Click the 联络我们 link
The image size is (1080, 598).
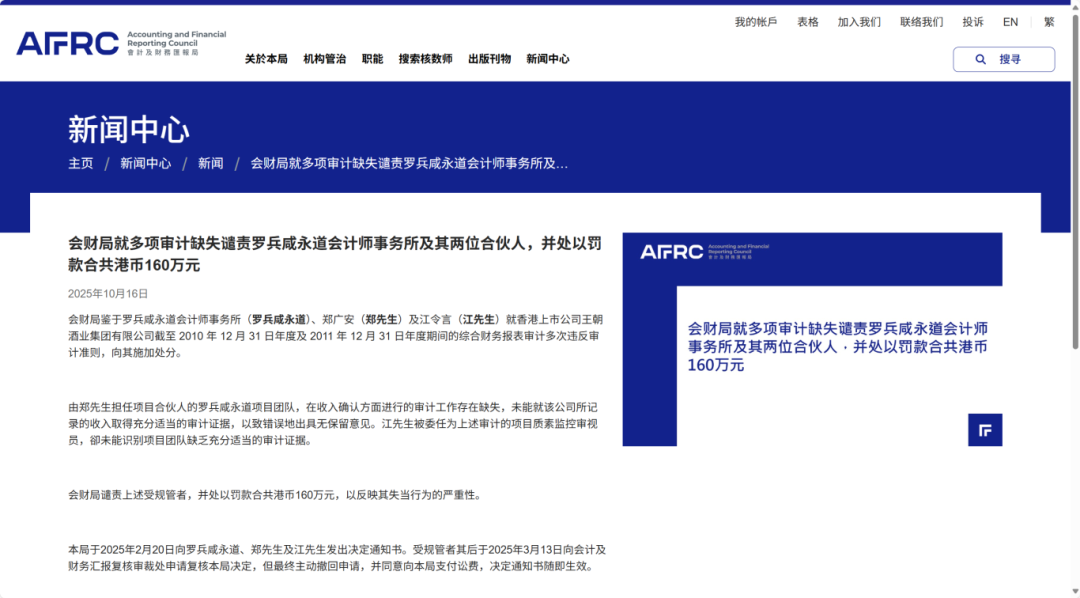click(922, 22)
